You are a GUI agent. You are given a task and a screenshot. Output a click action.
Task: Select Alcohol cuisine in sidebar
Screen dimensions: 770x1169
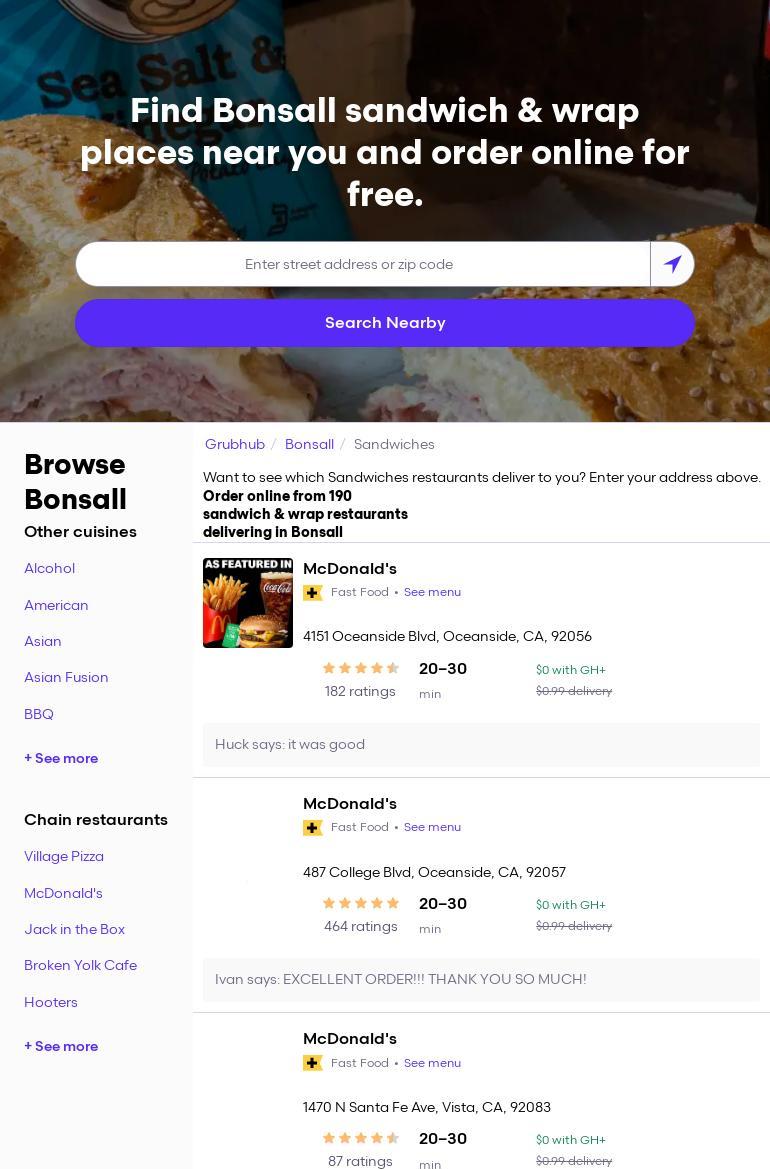pyautogui.click(x=49, y=568)
